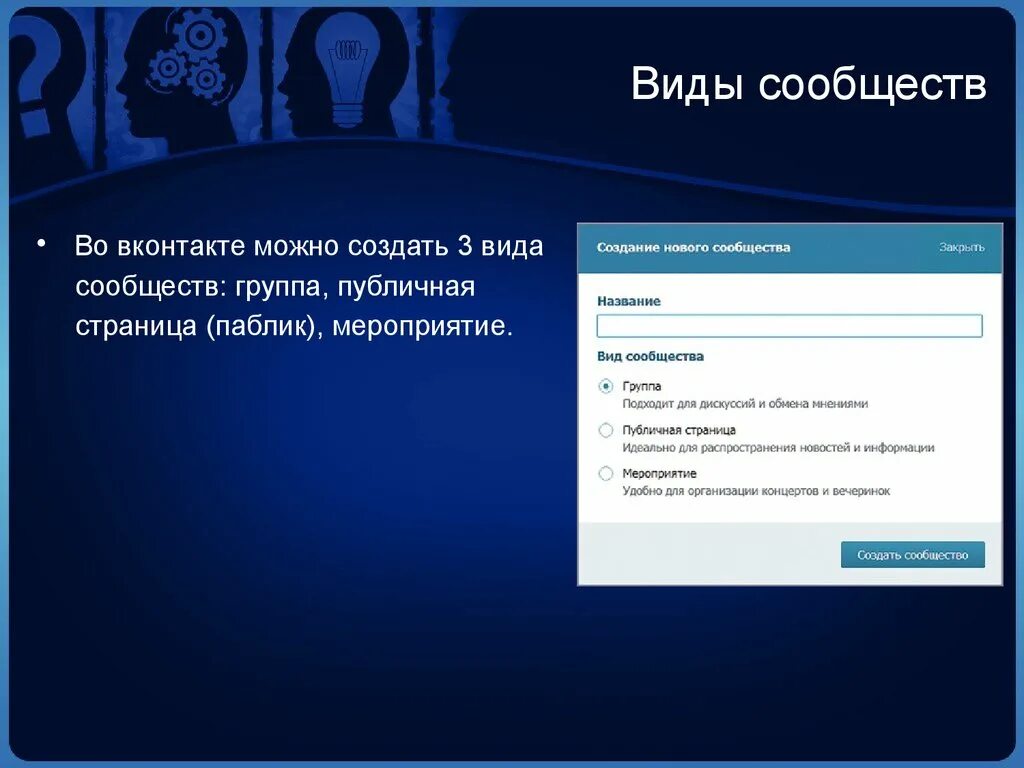Click the dialog title Создание нового сообщества
This screenshot has width=1024, height=768.
pyautogui.click(x=694, y=248)
